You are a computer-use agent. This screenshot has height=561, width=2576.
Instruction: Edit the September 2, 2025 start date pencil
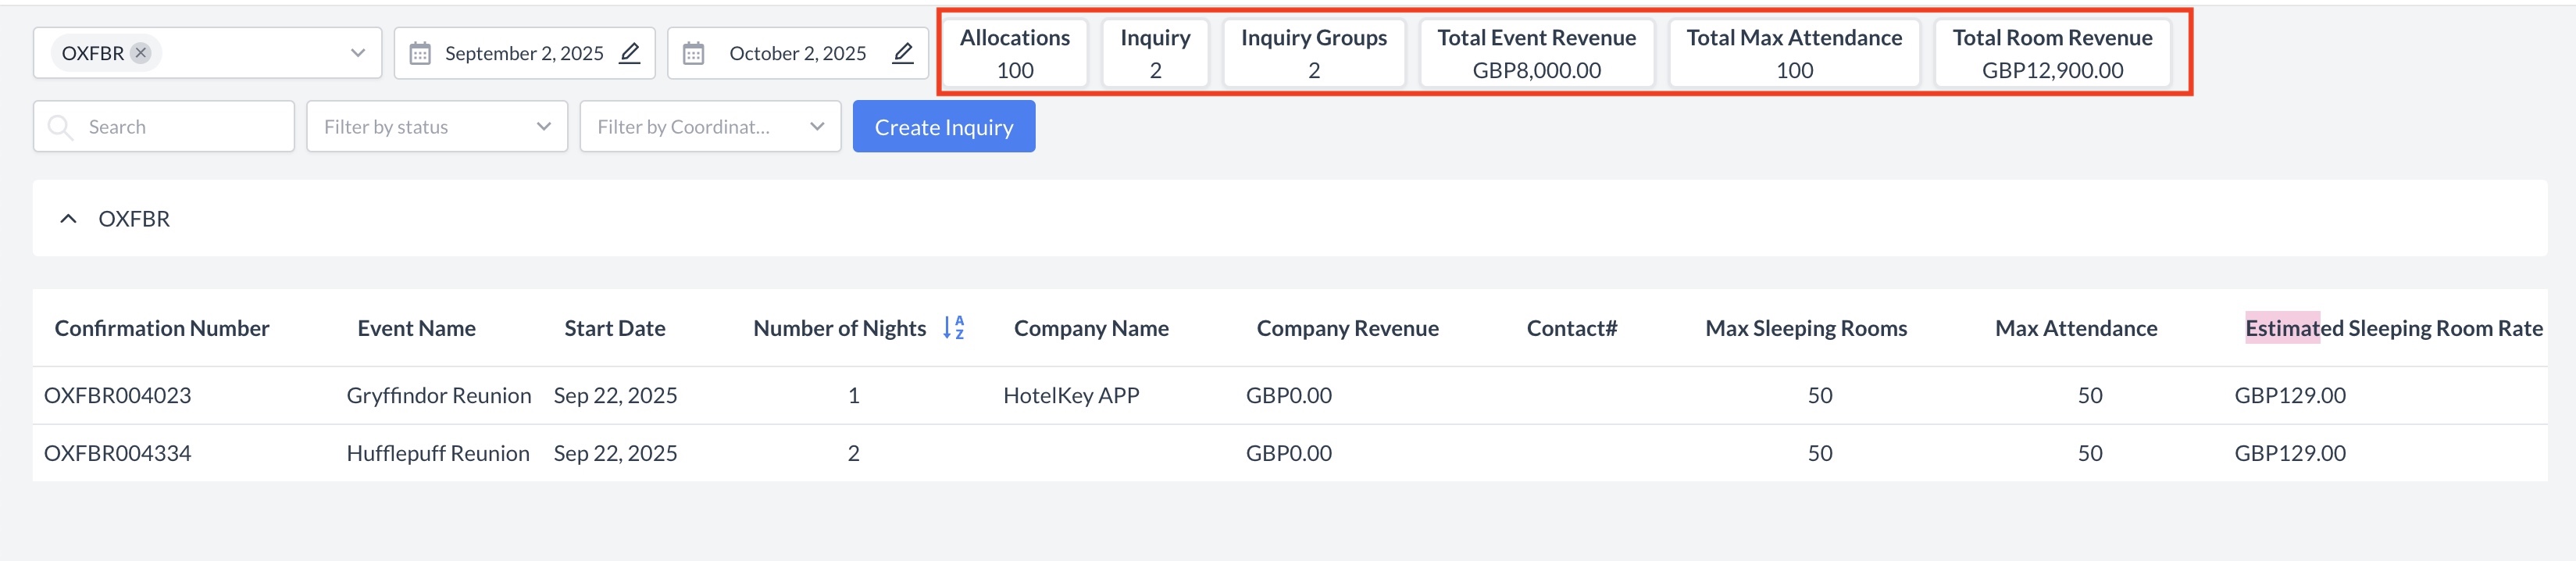pyautogui.click(x=629, y=53)
